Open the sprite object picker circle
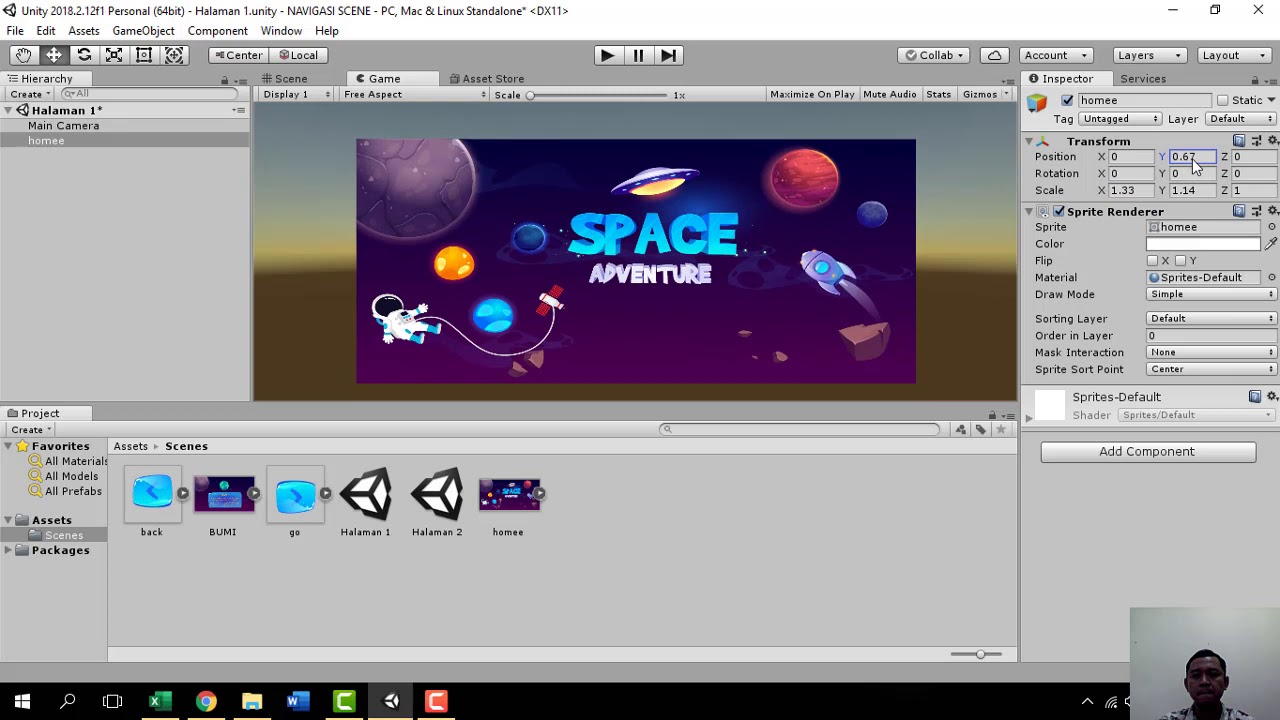The image size is (1280, 720). [x=1272, y=227]
